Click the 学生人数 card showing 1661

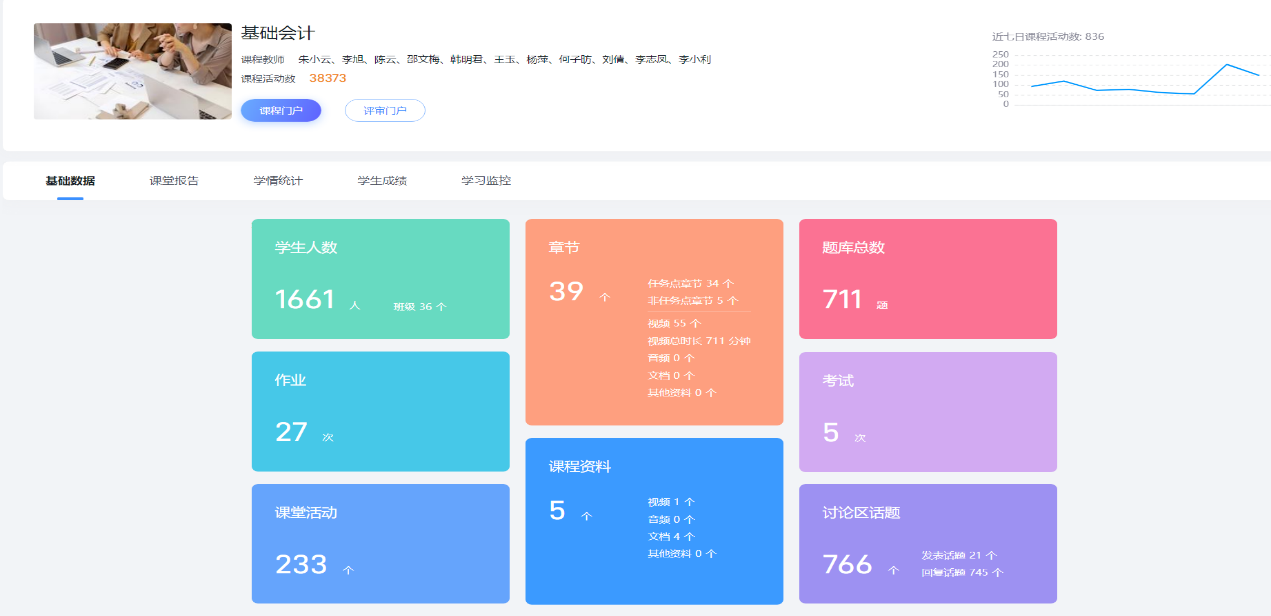(380, 279)
